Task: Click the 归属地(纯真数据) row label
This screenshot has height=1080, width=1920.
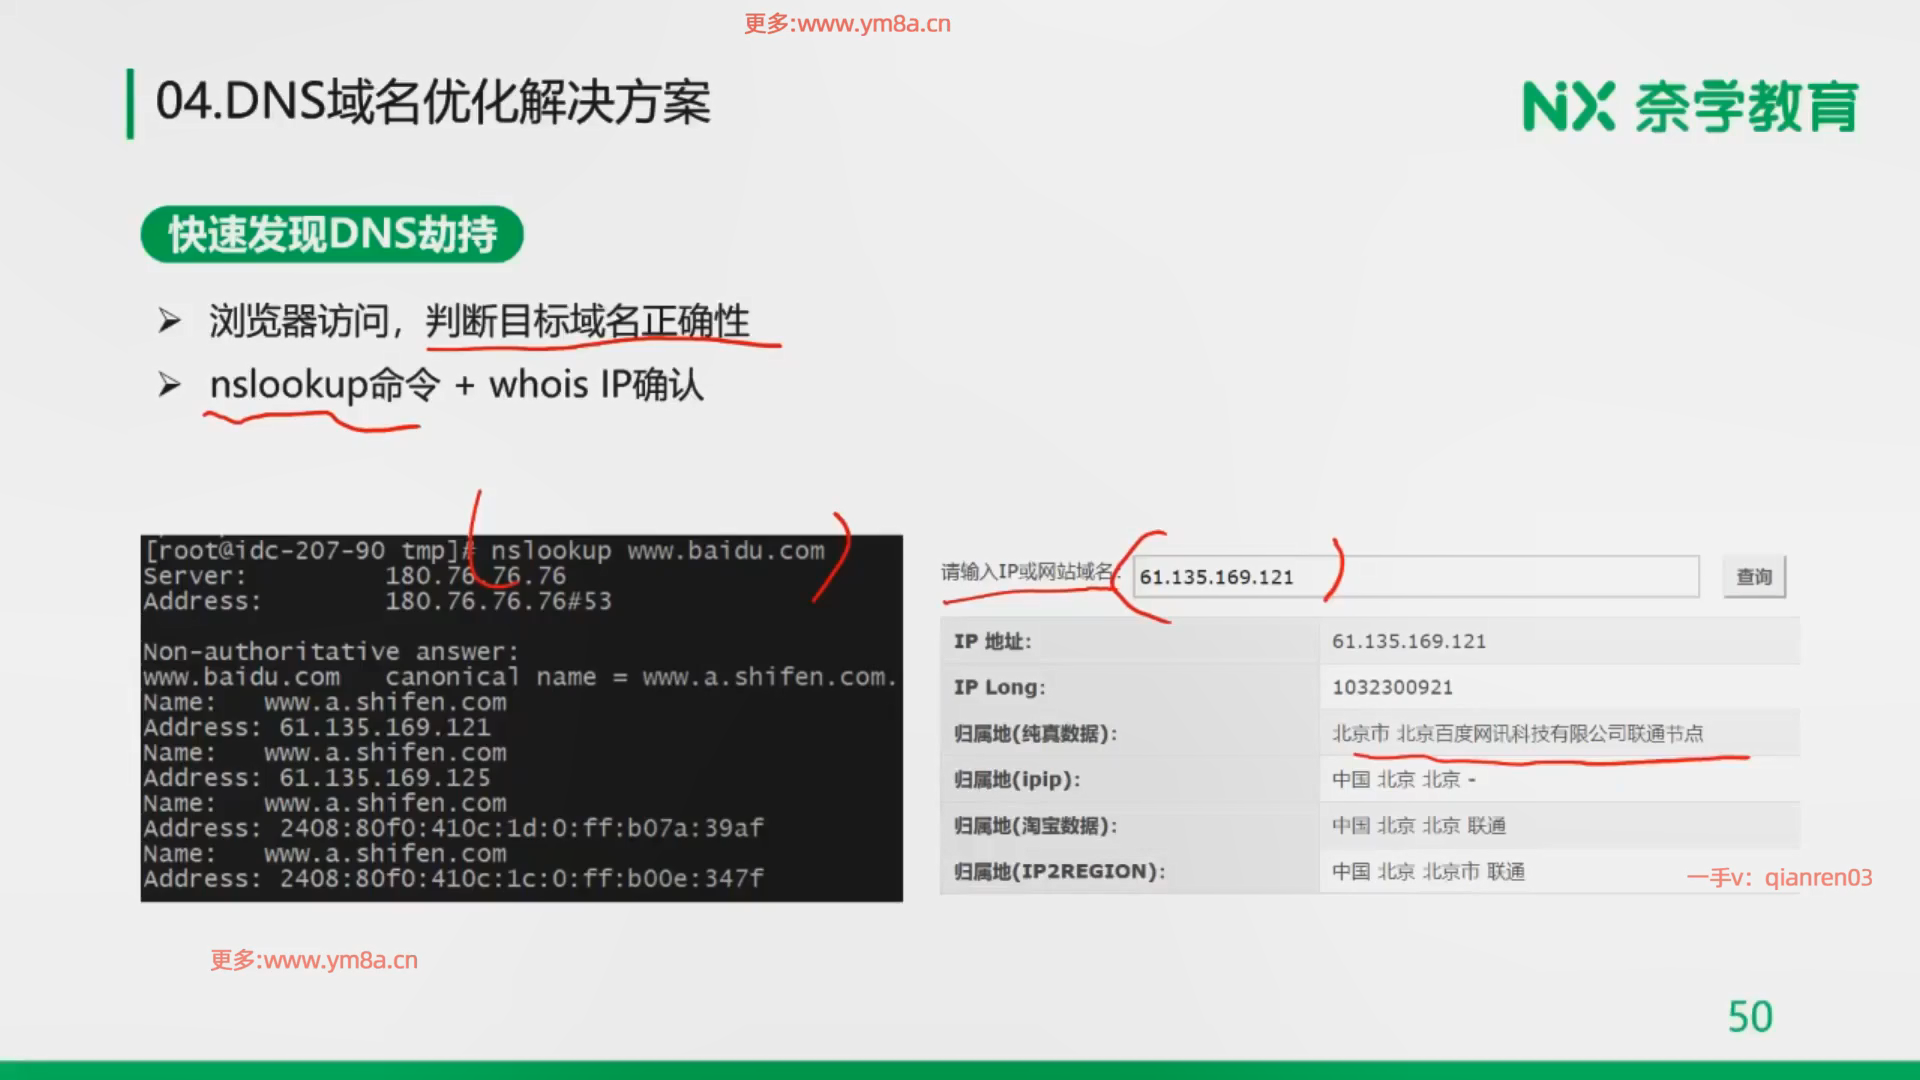Action: [1035, 733]
